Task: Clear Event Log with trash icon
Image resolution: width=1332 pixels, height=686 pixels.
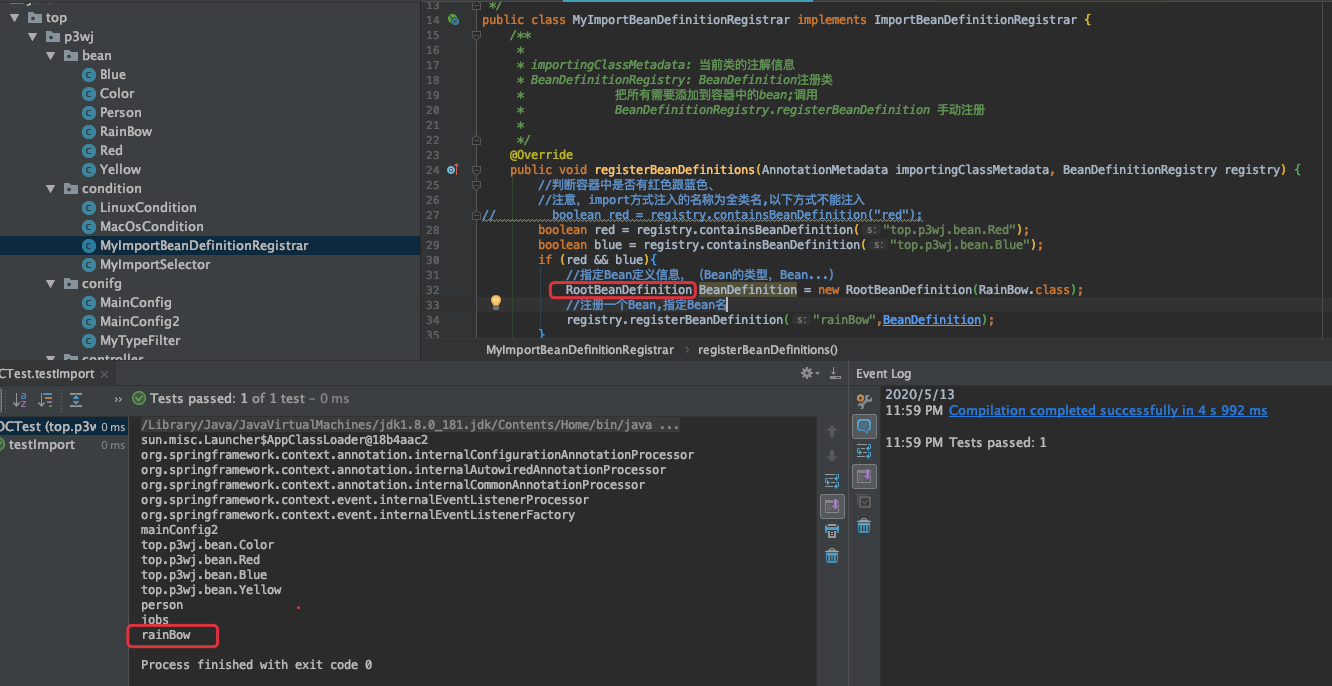Action: [865, 526]
